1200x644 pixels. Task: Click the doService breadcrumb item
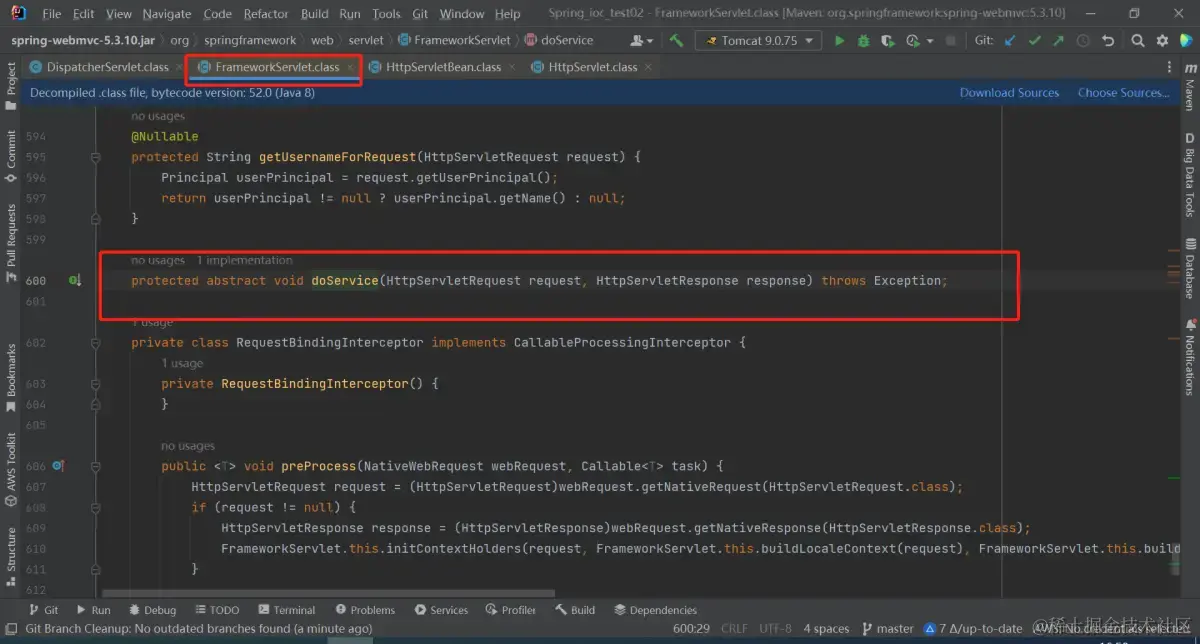pos(559,41)
